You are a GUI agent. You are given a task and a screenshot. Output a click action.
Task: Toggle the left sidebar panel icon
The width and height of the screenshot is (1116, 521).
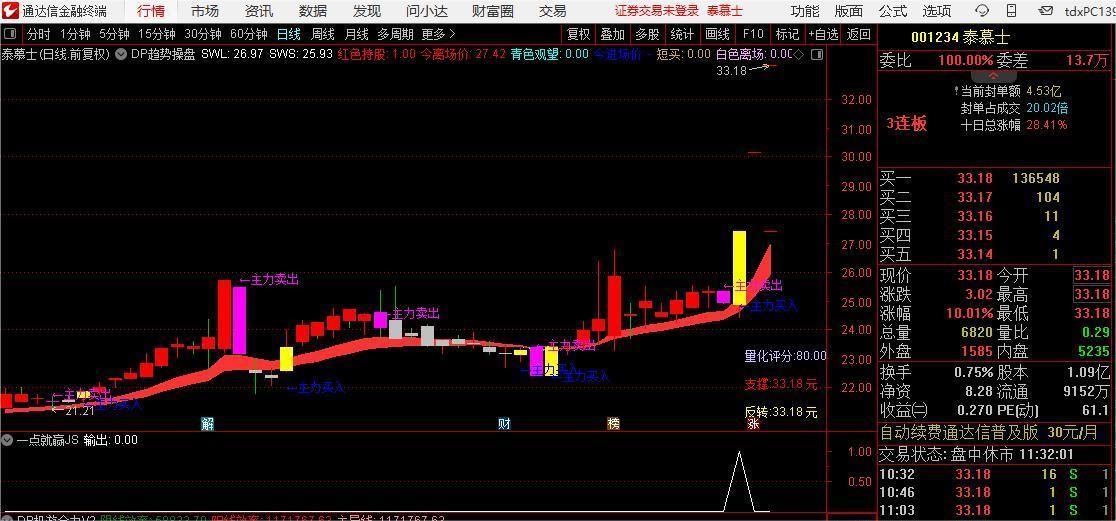pyautogui.click(x=9, y=34)
